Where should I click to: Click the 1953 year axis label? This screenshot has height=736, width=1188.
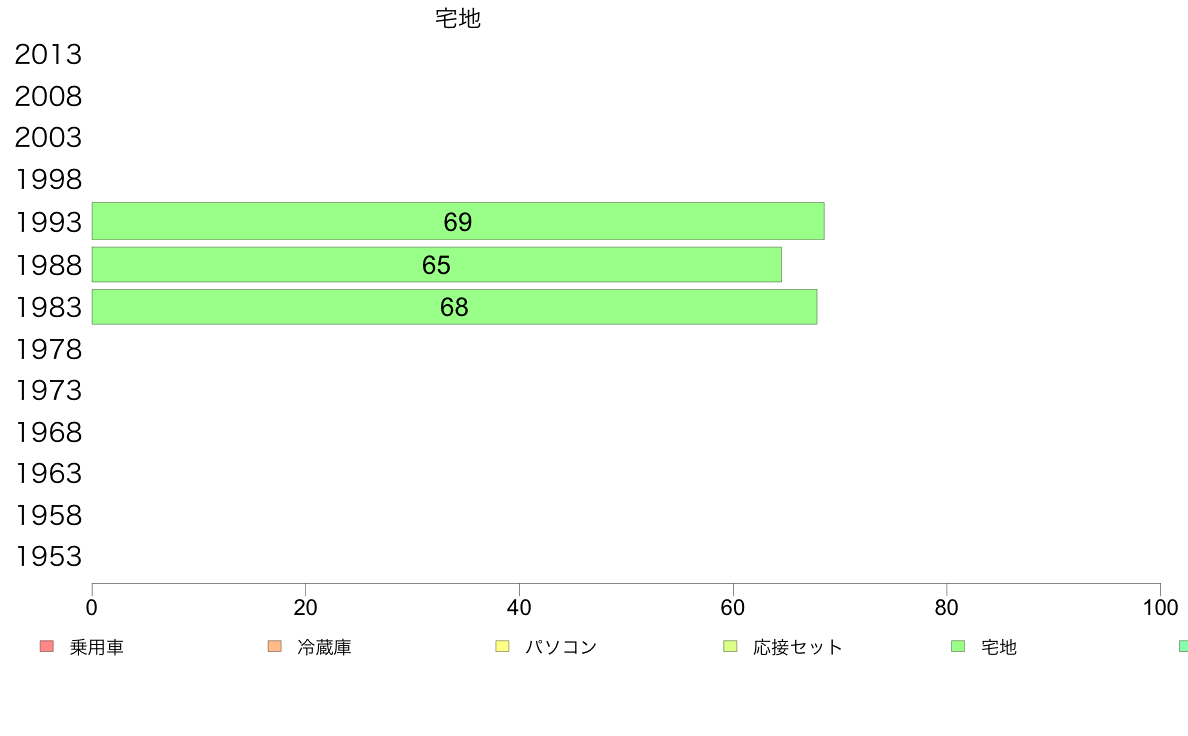click(48, 556)
